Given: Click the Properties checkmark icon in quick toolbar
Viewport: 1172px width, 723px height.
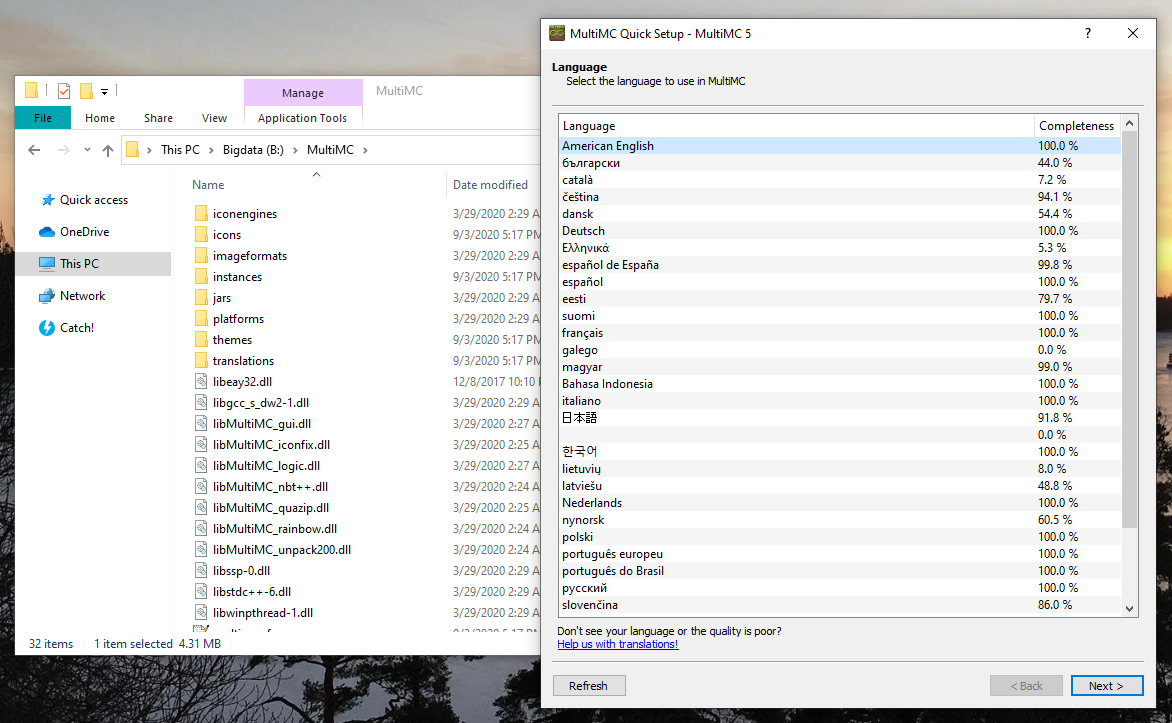Looking at the screenshot, I should pyautogui.click(x=64, y=90).
